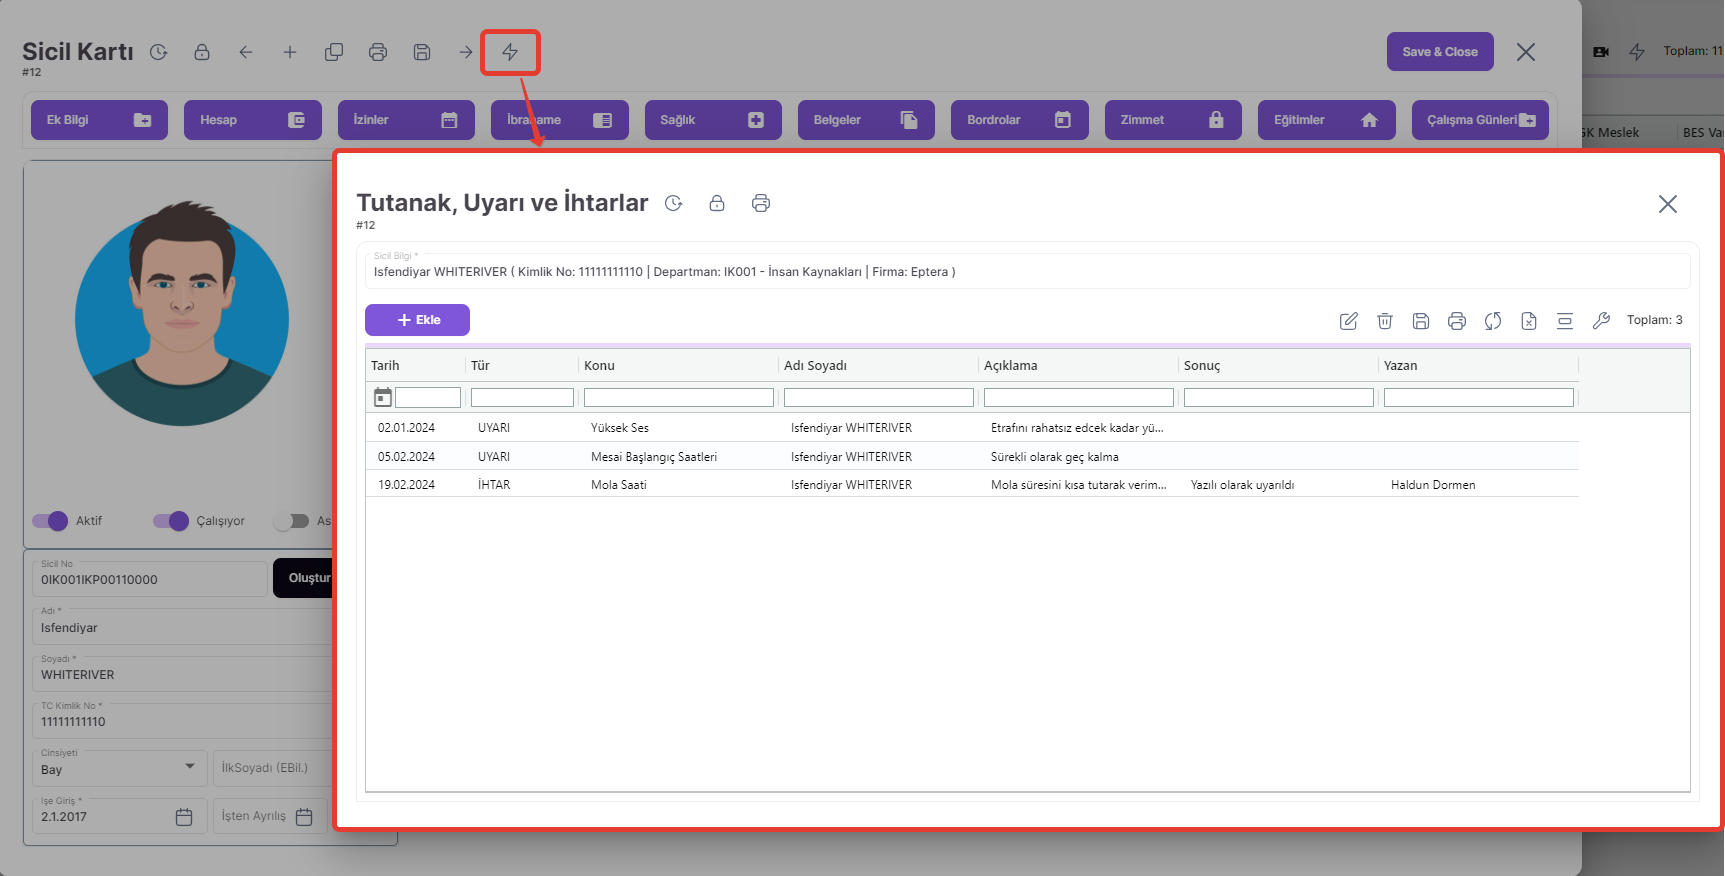Export to Excel using the file icon

pyautogui.click(x=1528, y=321)
